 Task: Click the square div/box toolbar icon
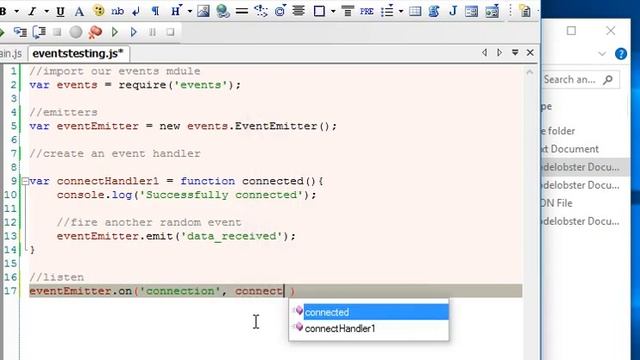click(319, 11)
